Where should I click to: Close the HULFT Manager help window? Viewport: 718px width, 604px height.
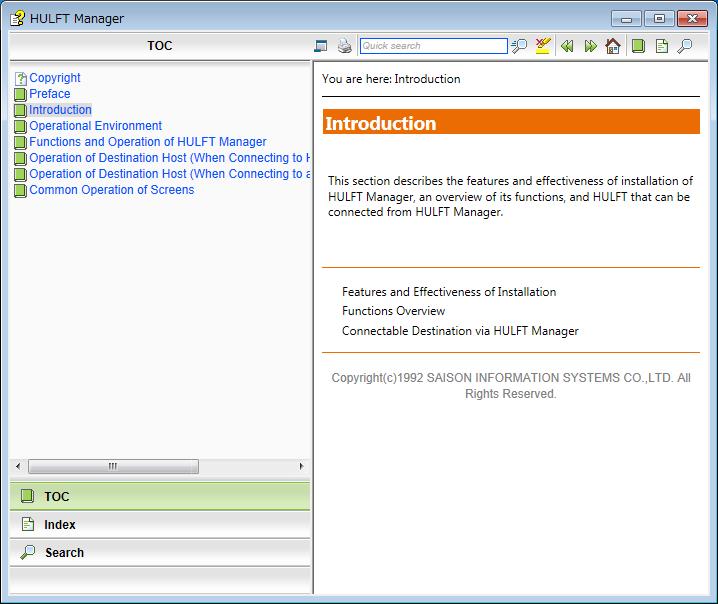(692, 19)
